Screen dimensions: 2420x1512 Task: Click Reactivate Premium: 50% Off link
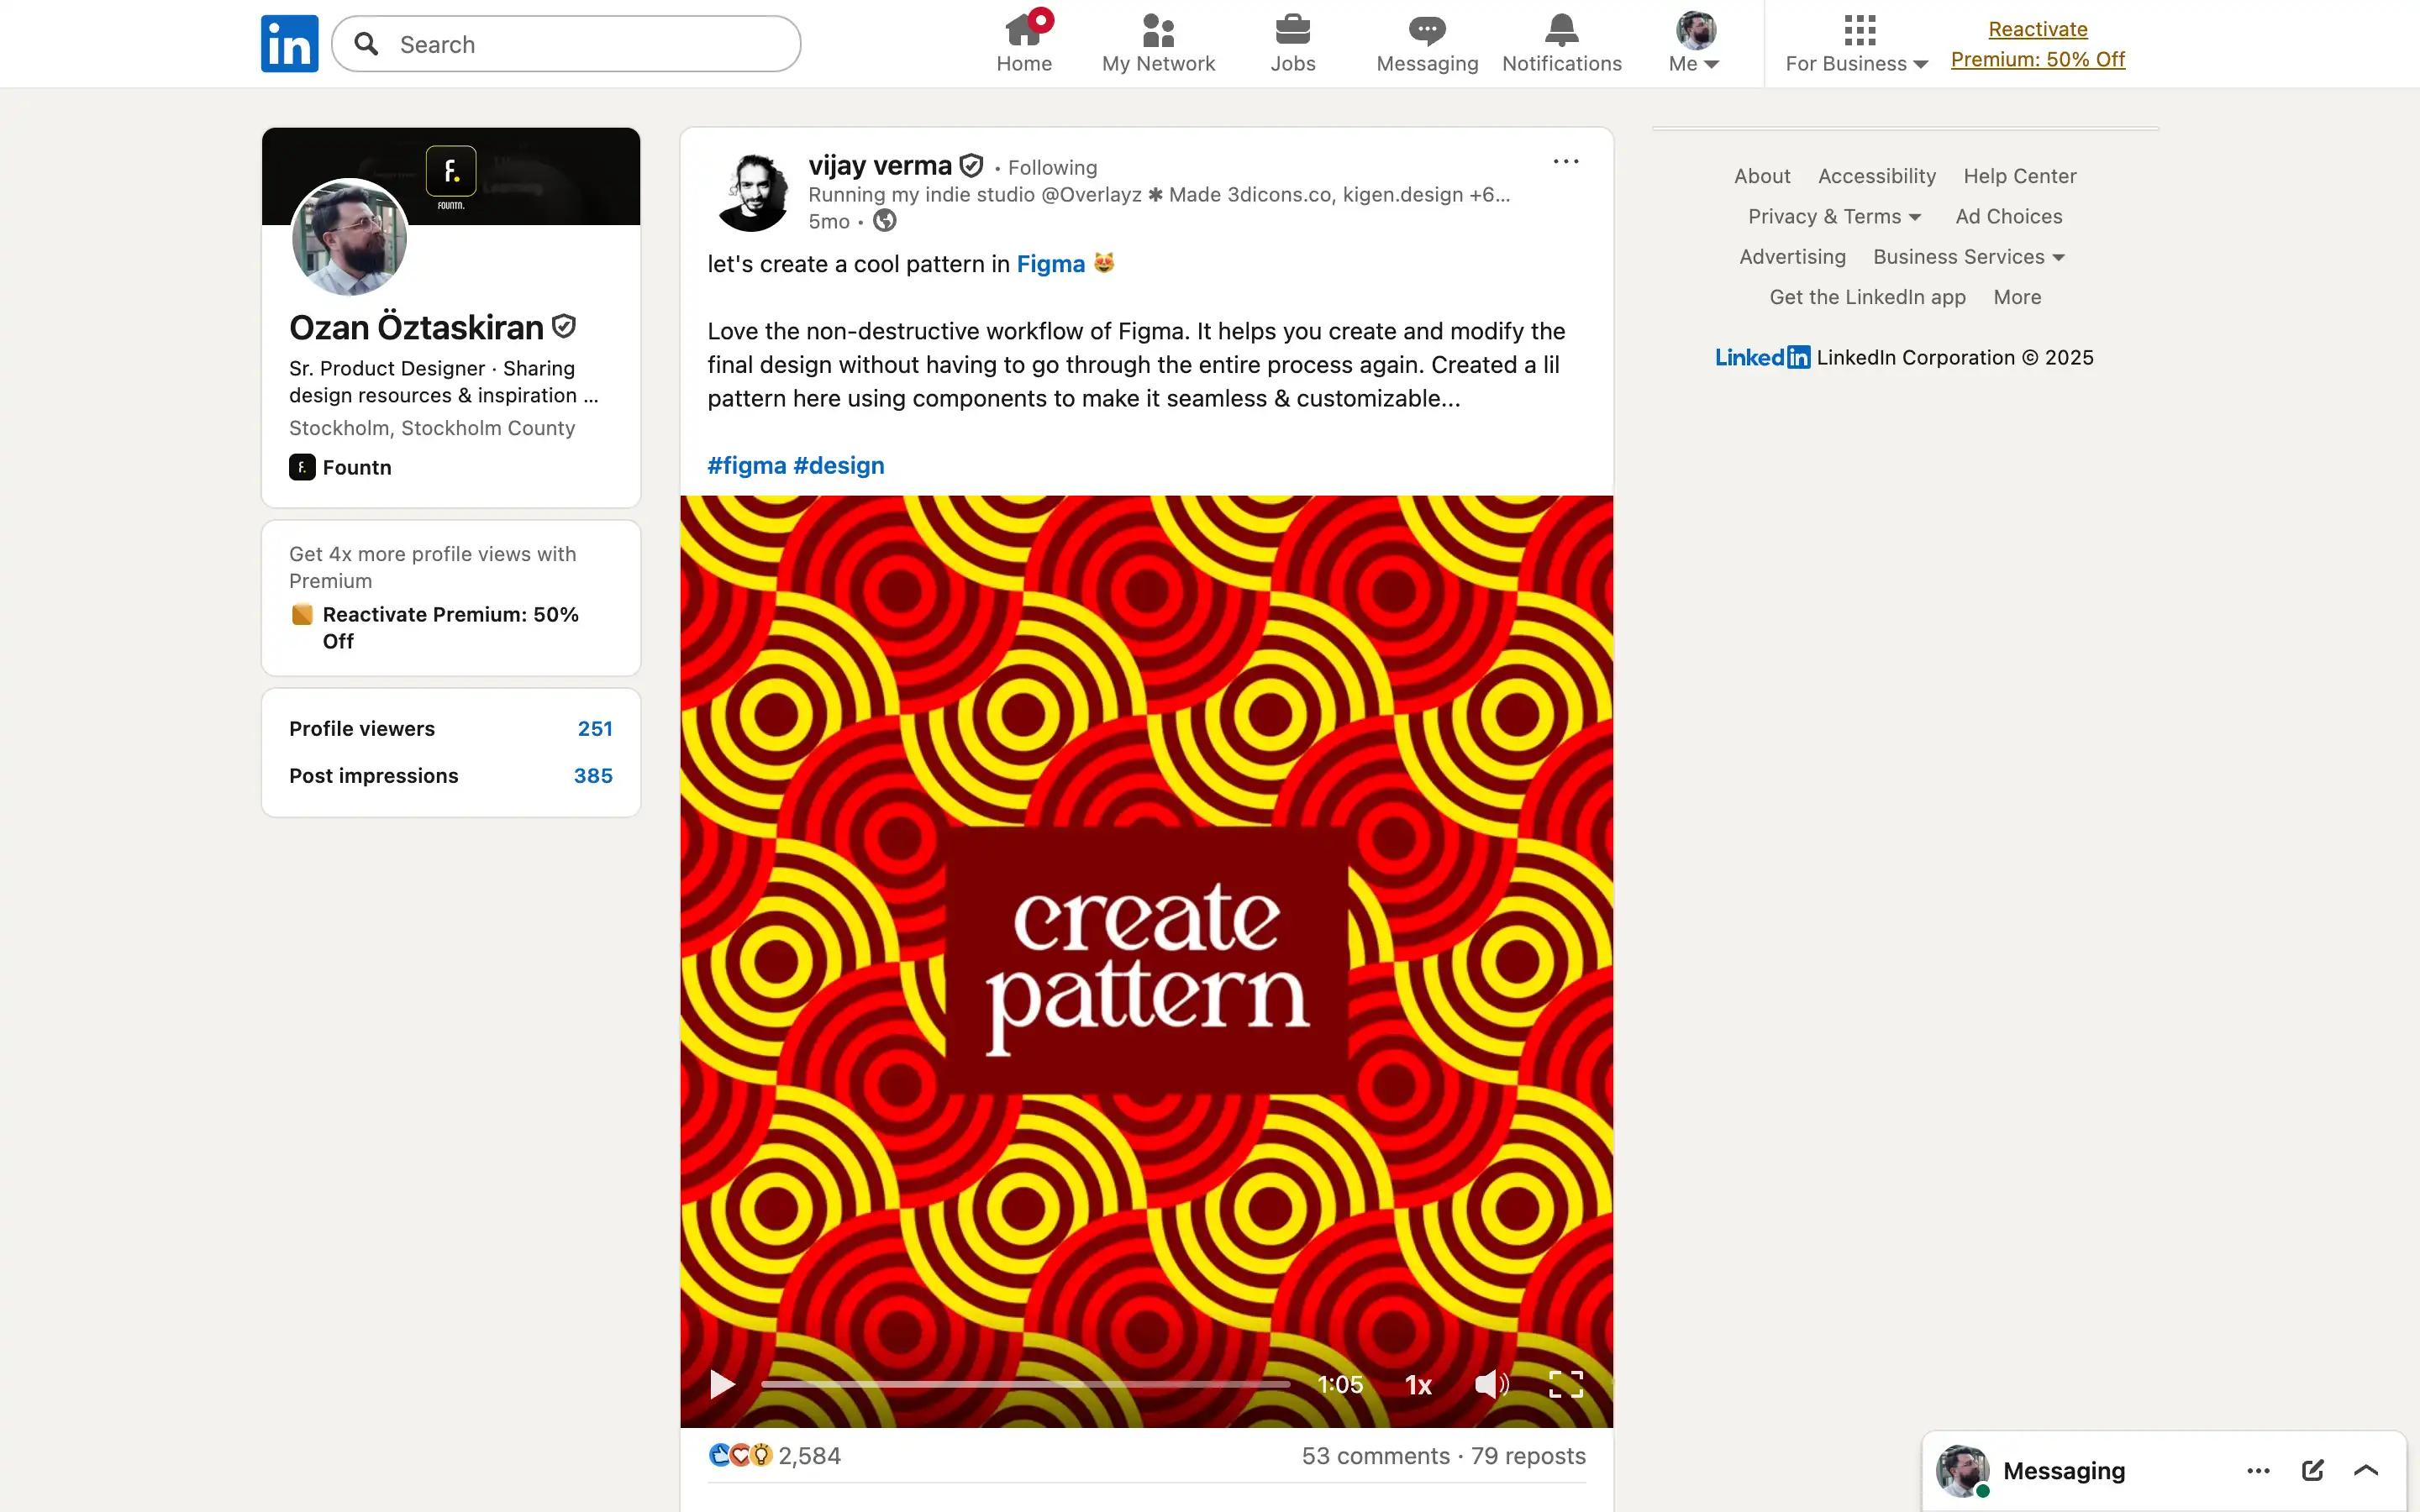[2037, 44]
